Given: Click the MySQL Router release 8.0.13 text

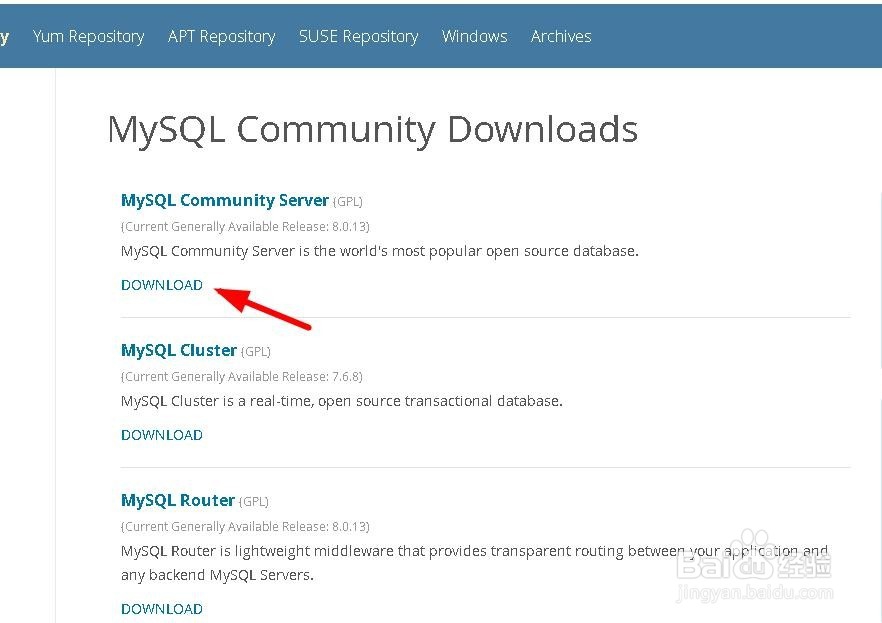Looking at the screenshot, I should coord(245,527).
